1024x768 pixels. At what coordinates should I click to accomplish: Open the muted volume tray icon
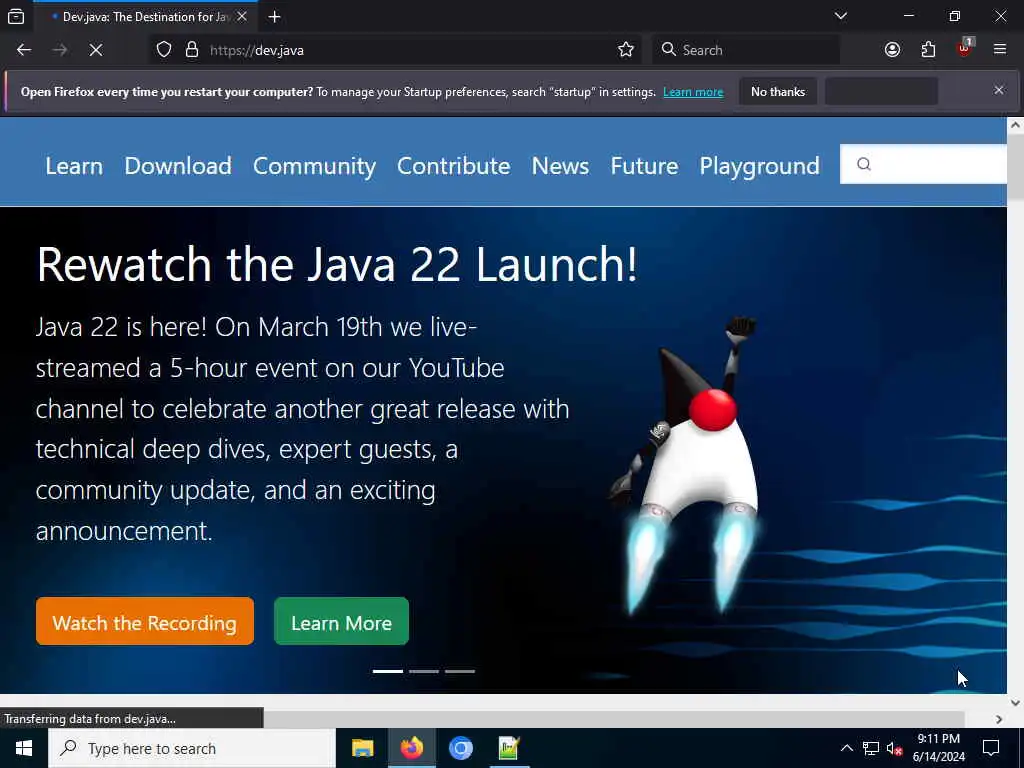click(895, 748)
